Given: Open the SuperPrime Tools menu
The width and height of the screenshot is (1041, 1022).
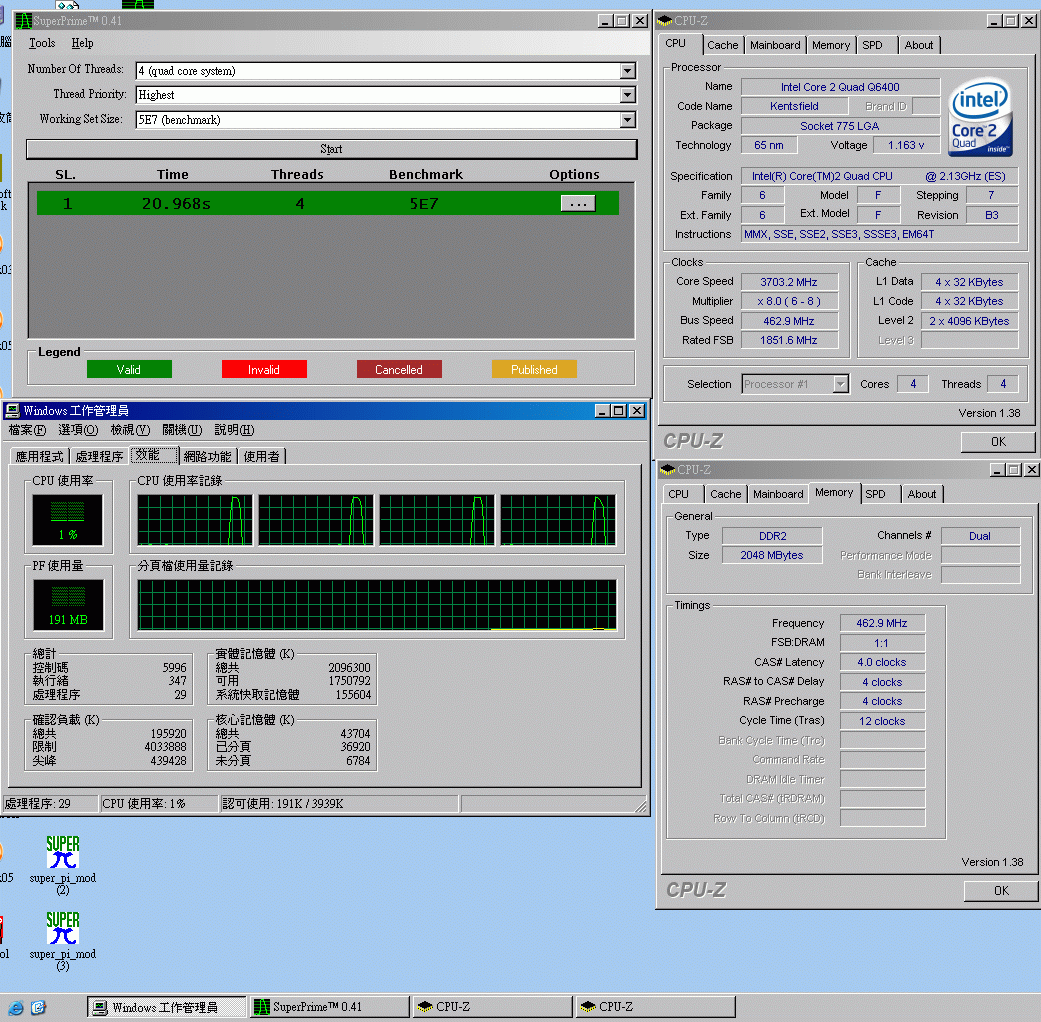Looking at the screenshot, I should (42, 43).
